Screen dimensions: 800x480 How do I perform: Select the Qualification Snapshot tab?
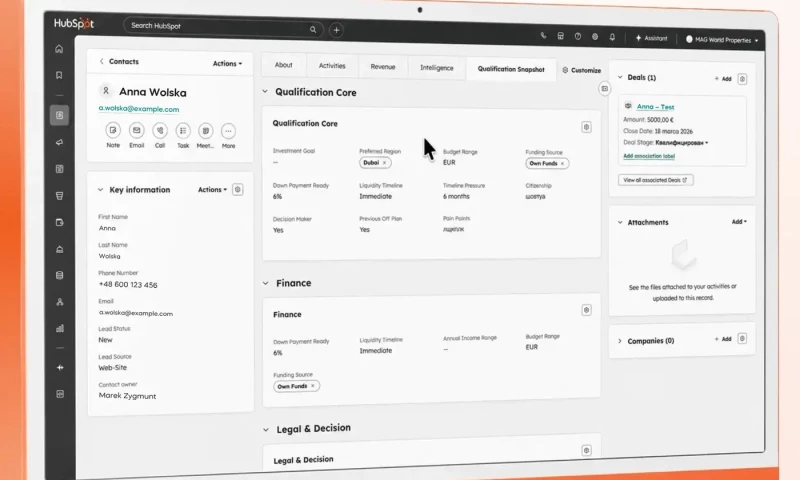tap(511, 69)
